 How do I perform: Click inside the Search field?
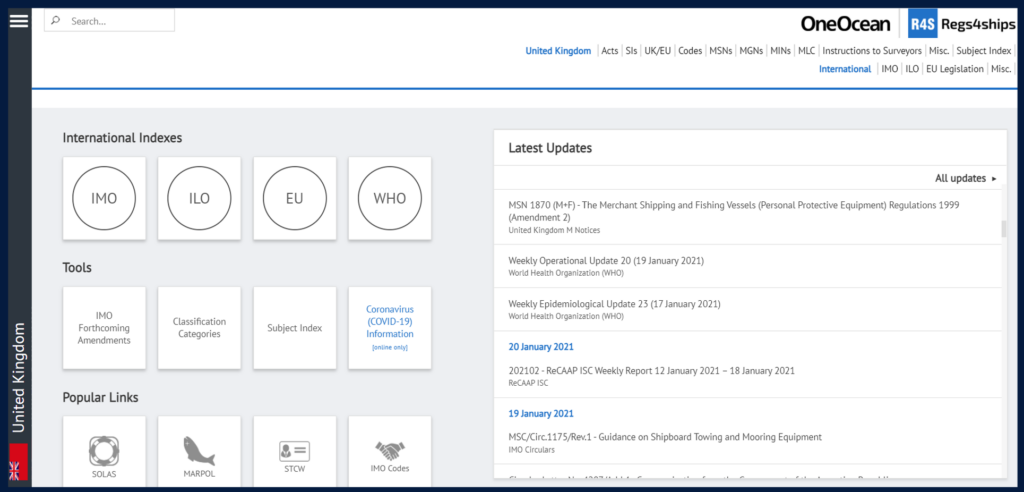109,21
